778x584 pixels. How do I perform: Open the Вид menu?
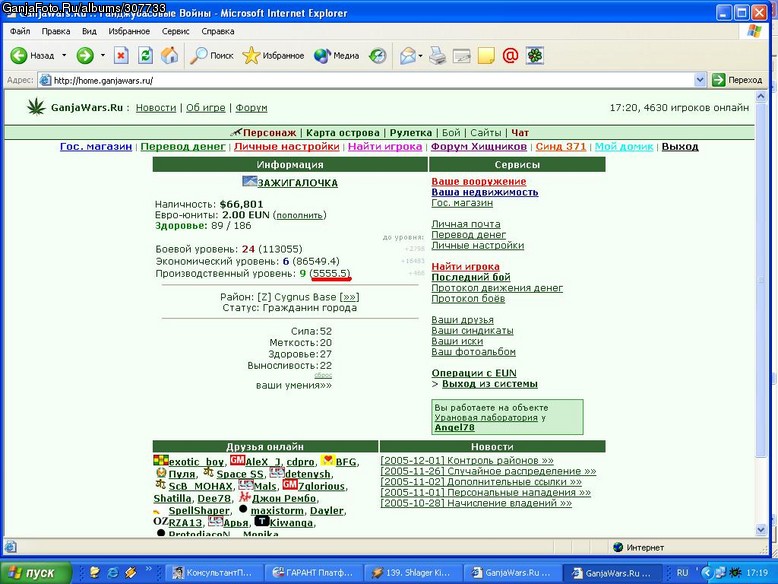(89, 31)
